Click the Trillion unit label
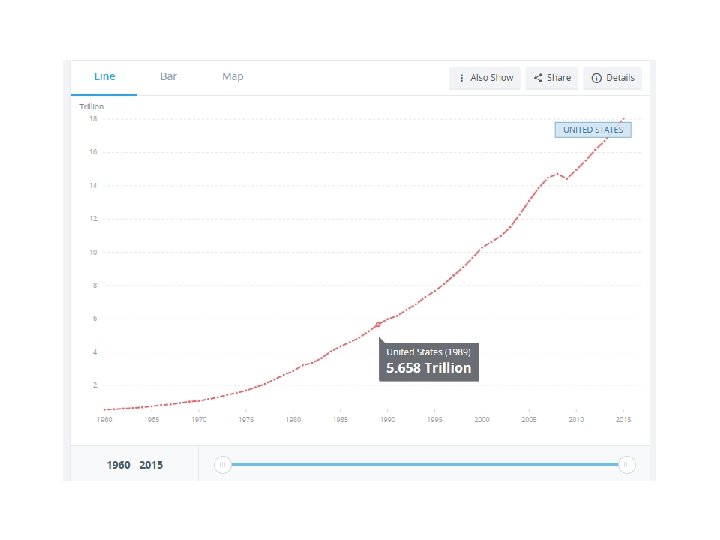 click(x=92, y=106)
